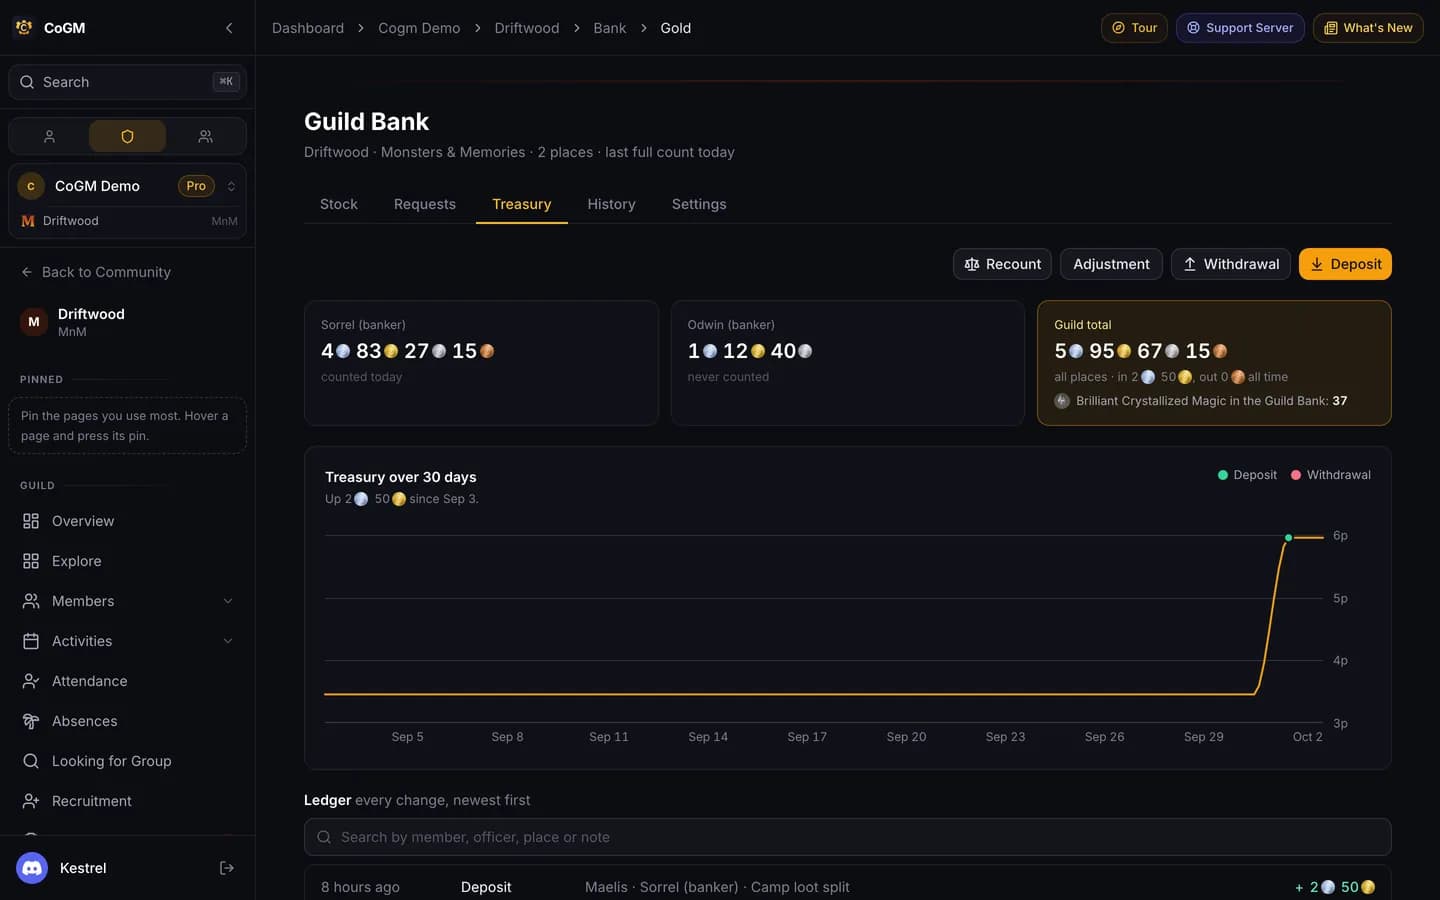Click the Overview grid icon in sidebar
Screen dimensions: 1440x900
(31, 521)
